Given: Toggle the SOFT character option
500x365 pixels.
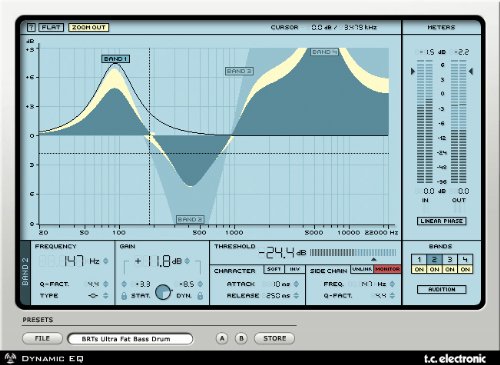Looking at the screenshot, I should 274,269.
